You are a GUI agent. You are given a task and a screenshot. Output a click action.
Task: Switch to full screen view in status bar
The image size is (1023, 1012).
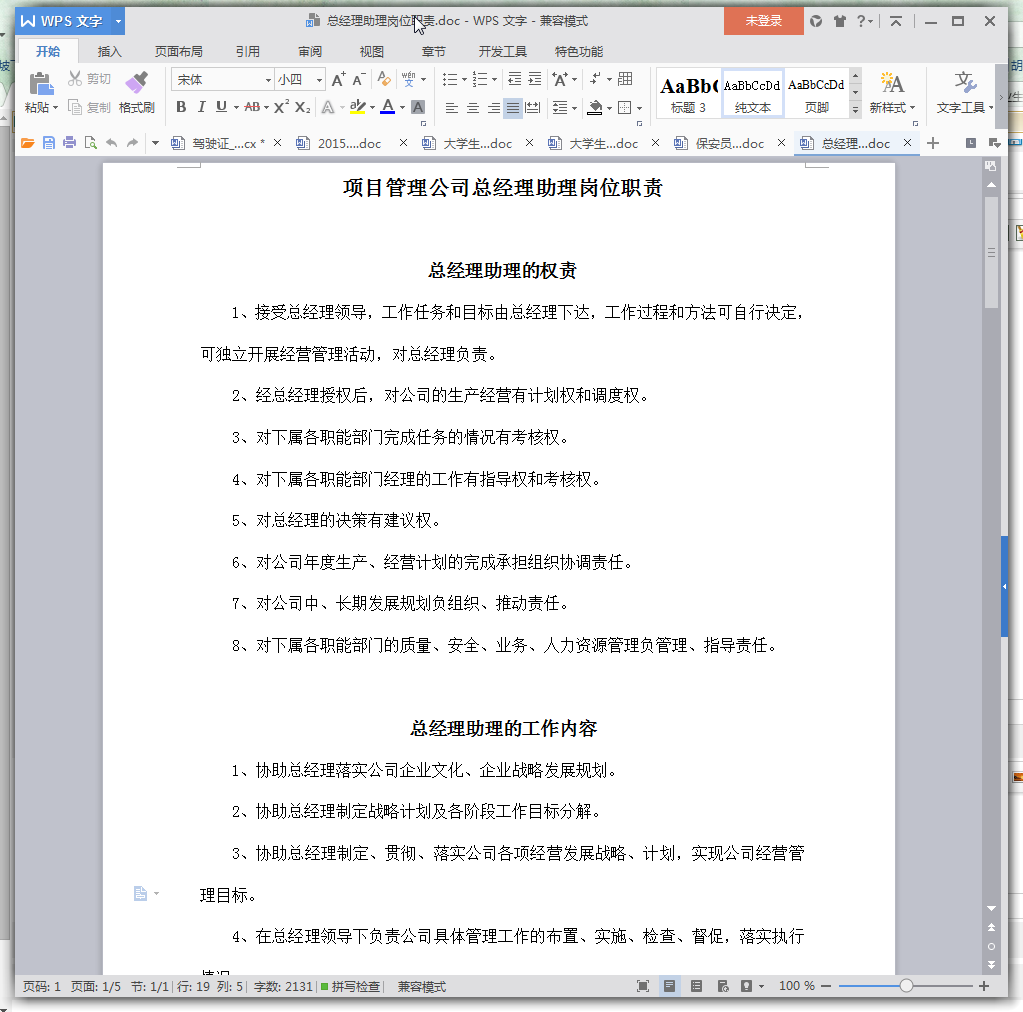(643, 986)
